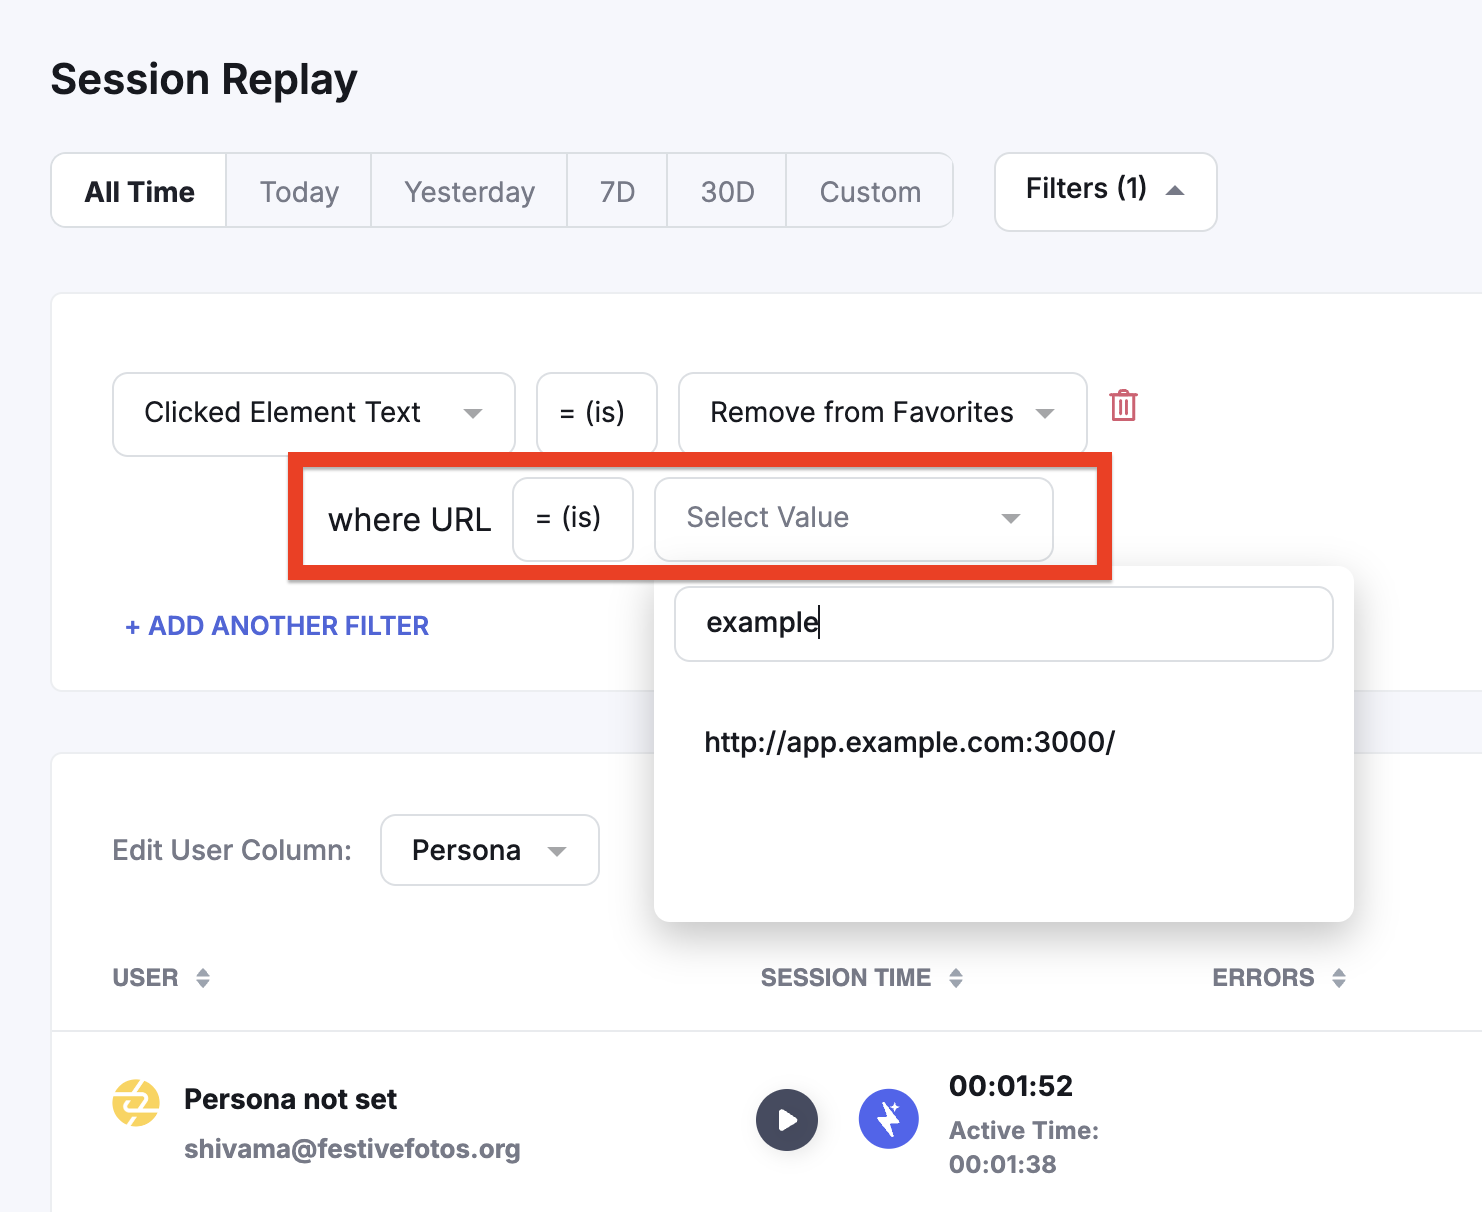
Task: Delete the filter with the trash icon
Action: click(x=1123, y=406)
